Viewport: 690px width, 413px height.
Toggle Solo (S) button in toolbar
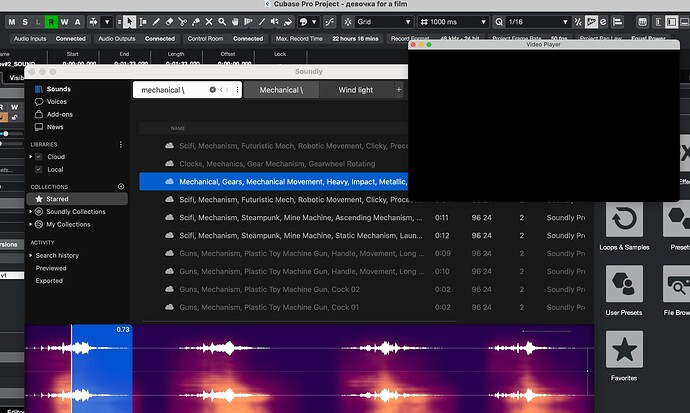click(x=25, y=22)
